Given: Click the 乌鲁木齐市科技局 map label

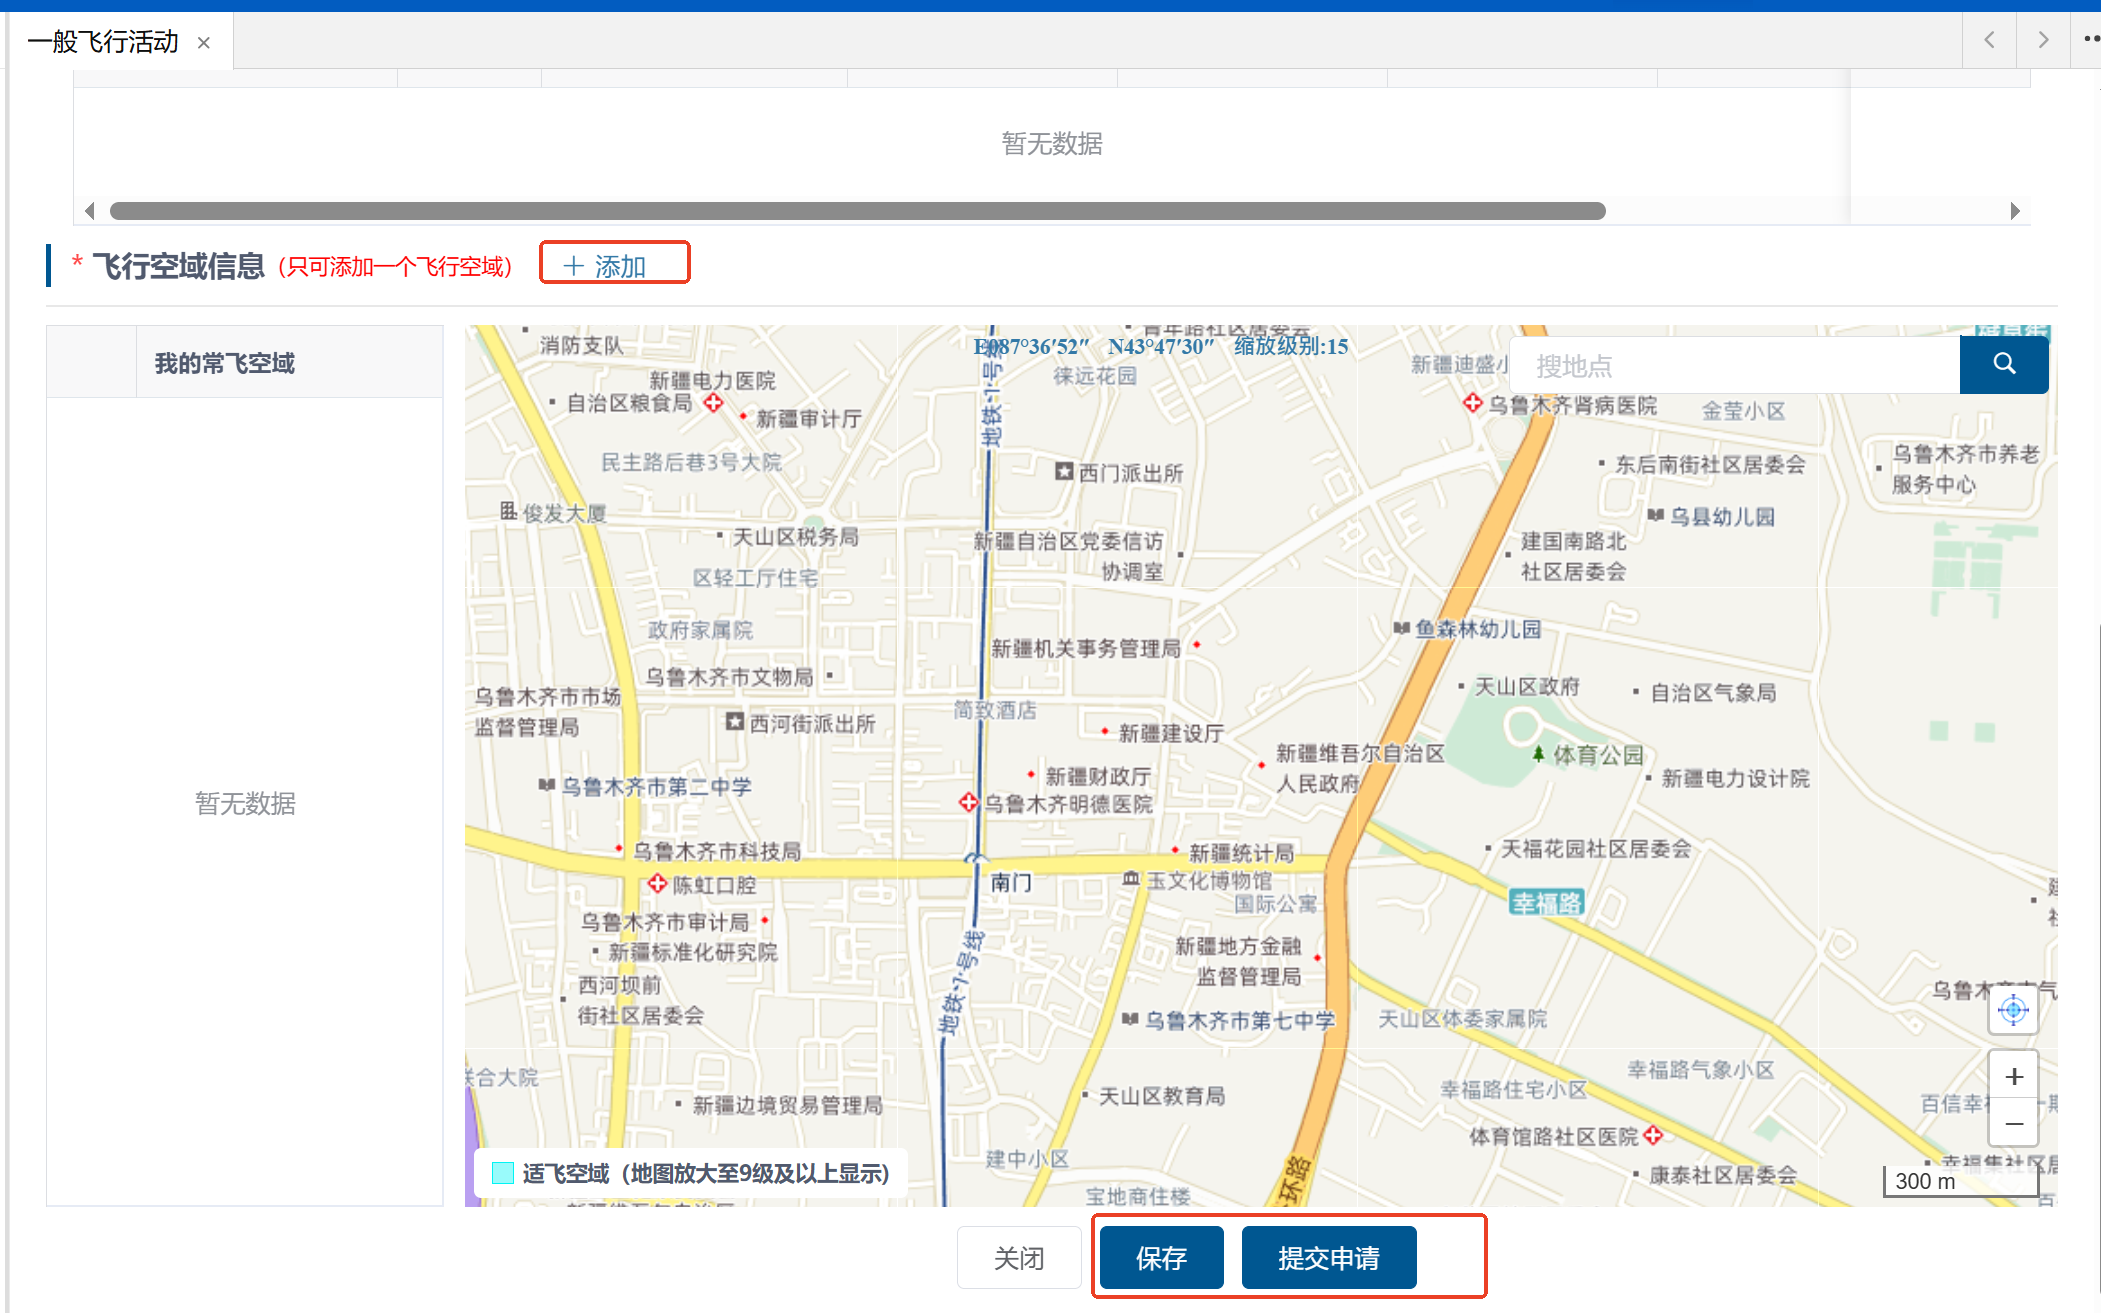Looking at the screenshot, I should click(x=717, y=851).
